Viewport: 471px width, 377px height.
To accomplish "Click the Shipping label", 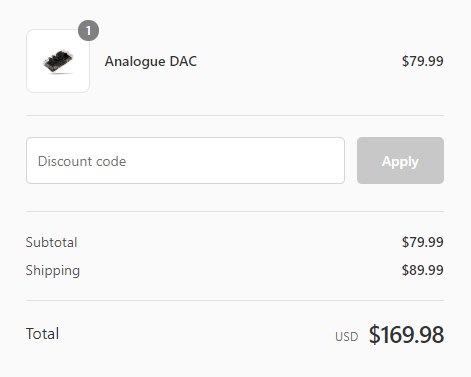I will click(x=53, y=270).
